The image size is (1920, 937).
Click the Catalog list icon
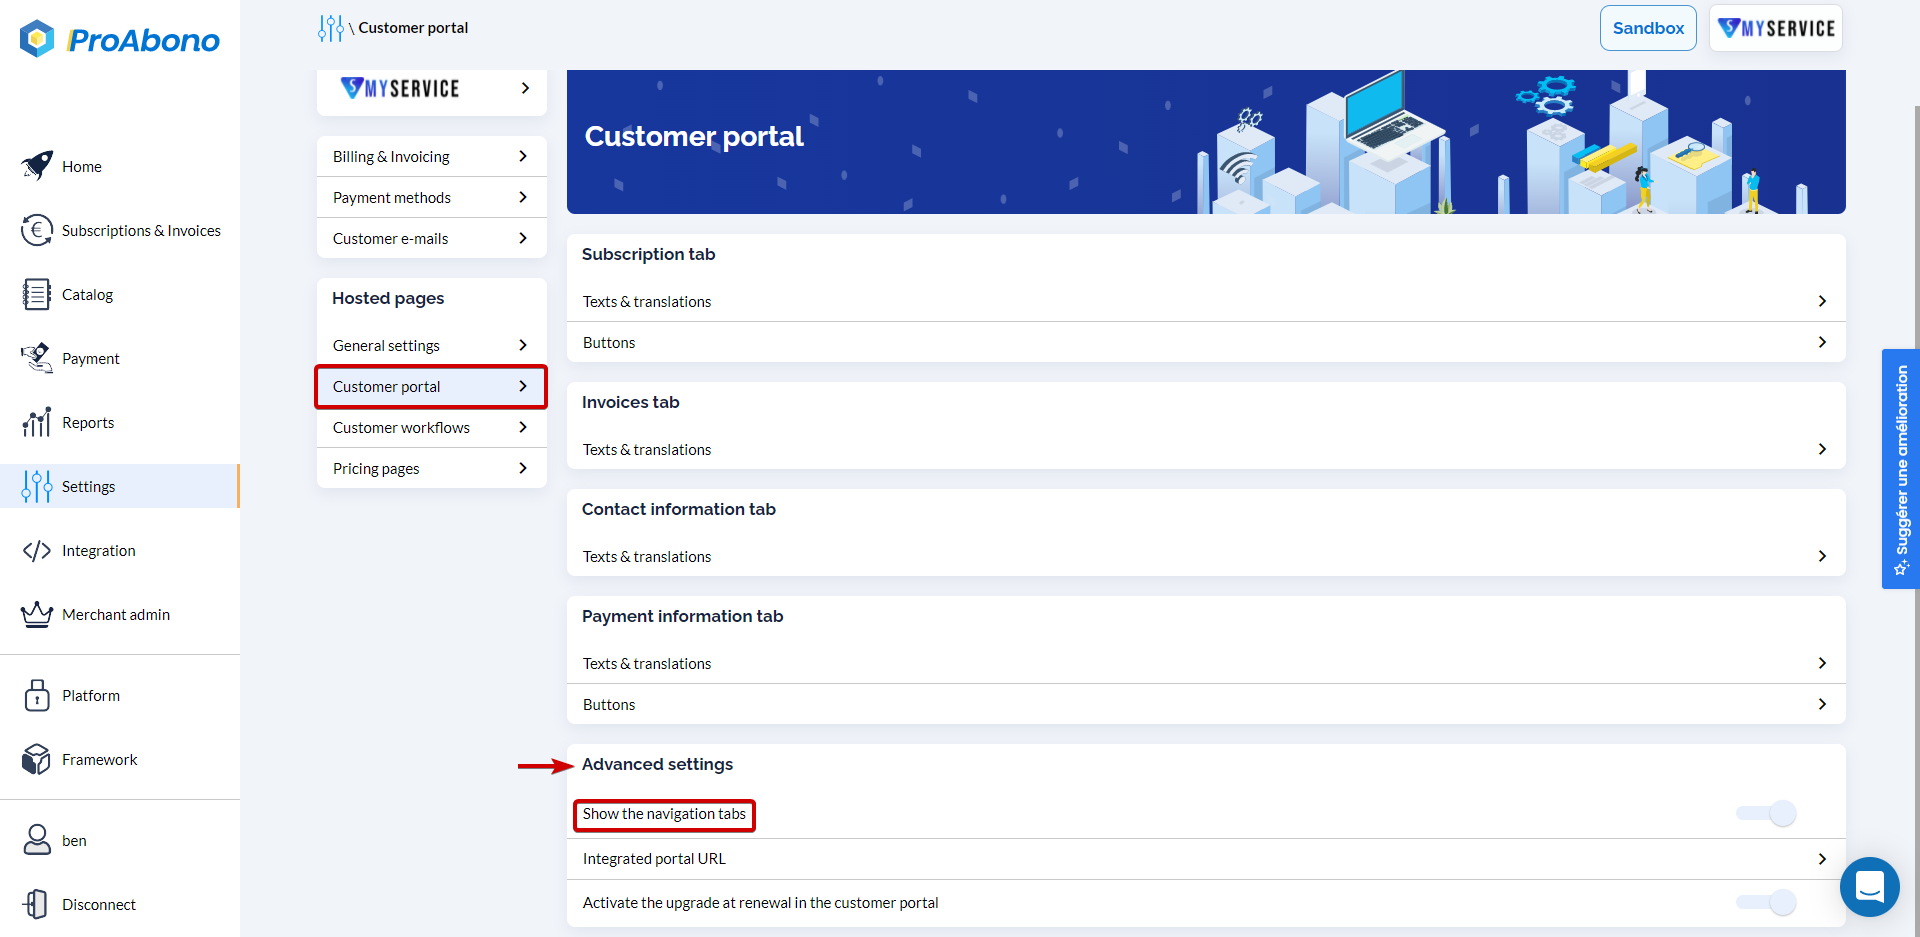pos(37,294)
